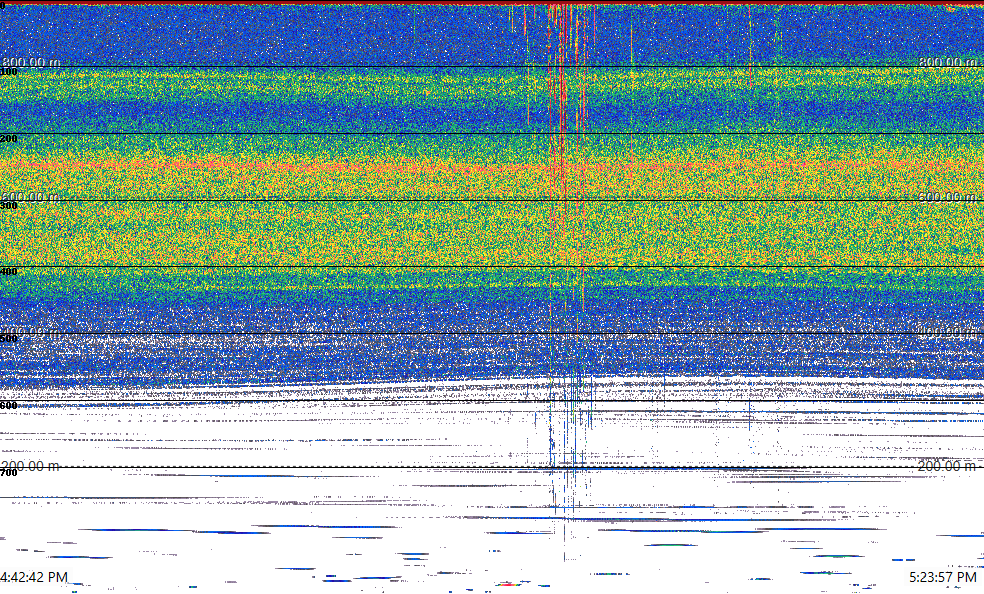Click the 4:42:42 PM start timestamp
Viewport: 984px width, 594px height.
[x=34, y=577]
